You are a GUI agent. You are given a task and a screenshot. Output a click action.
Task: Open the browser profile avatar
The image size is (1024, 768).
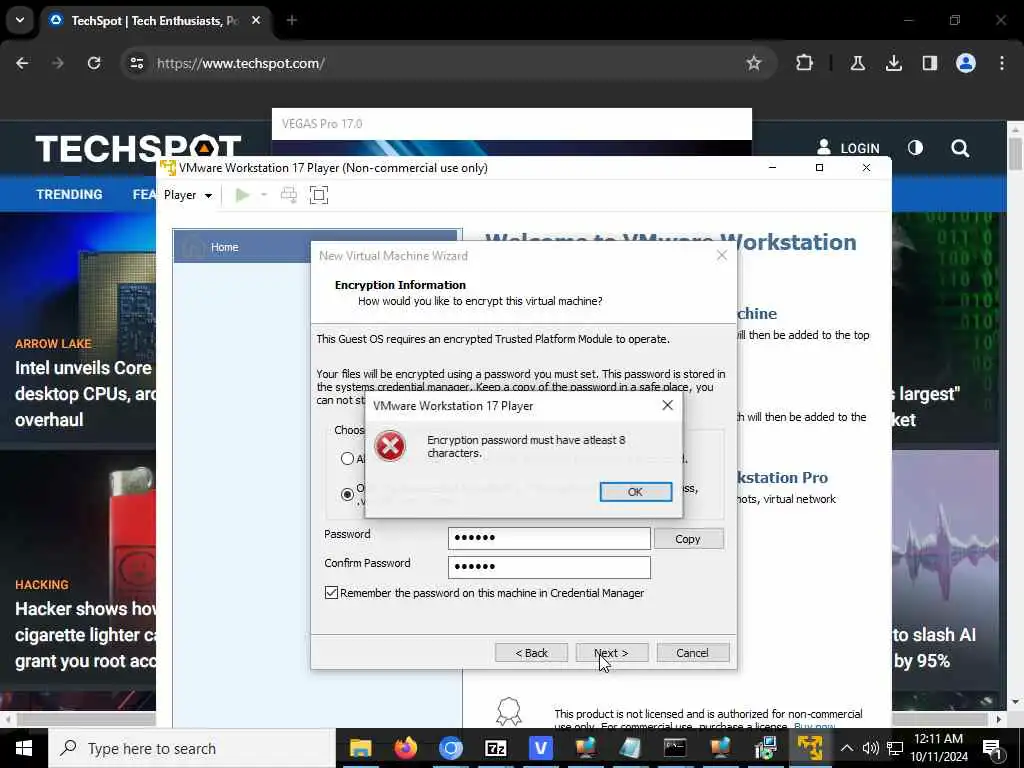click(x=966, y=63)
